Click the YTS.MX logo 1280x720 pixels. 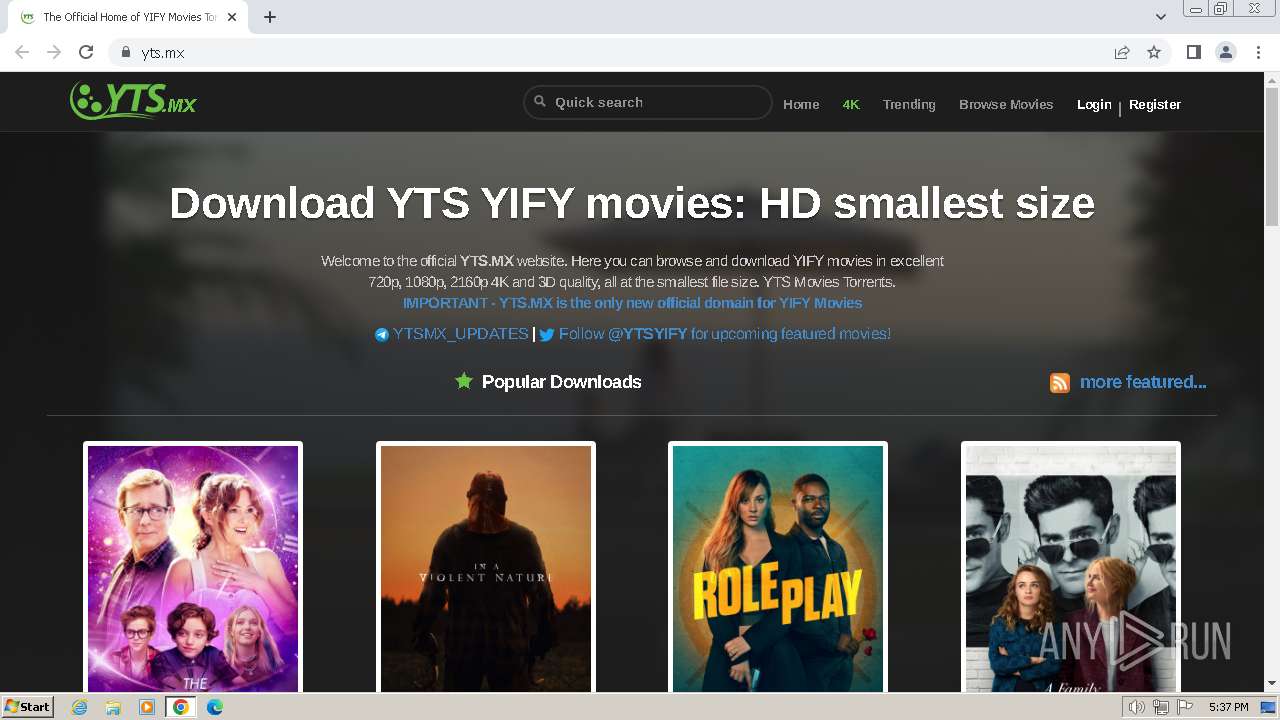pyautogui.click(x=133, y=101)
